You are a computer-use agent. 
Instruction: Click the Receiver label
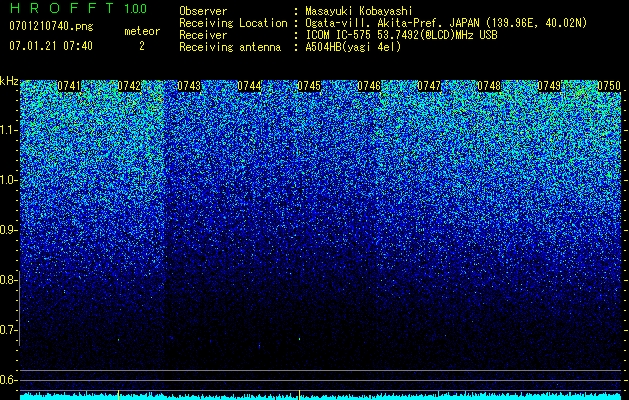pyautogui.click(x=203, y=35)
